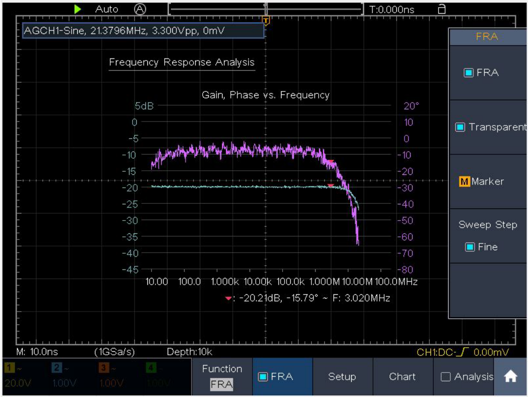Select channel 4 indicator
529x397 pixels.
point(159,375)
